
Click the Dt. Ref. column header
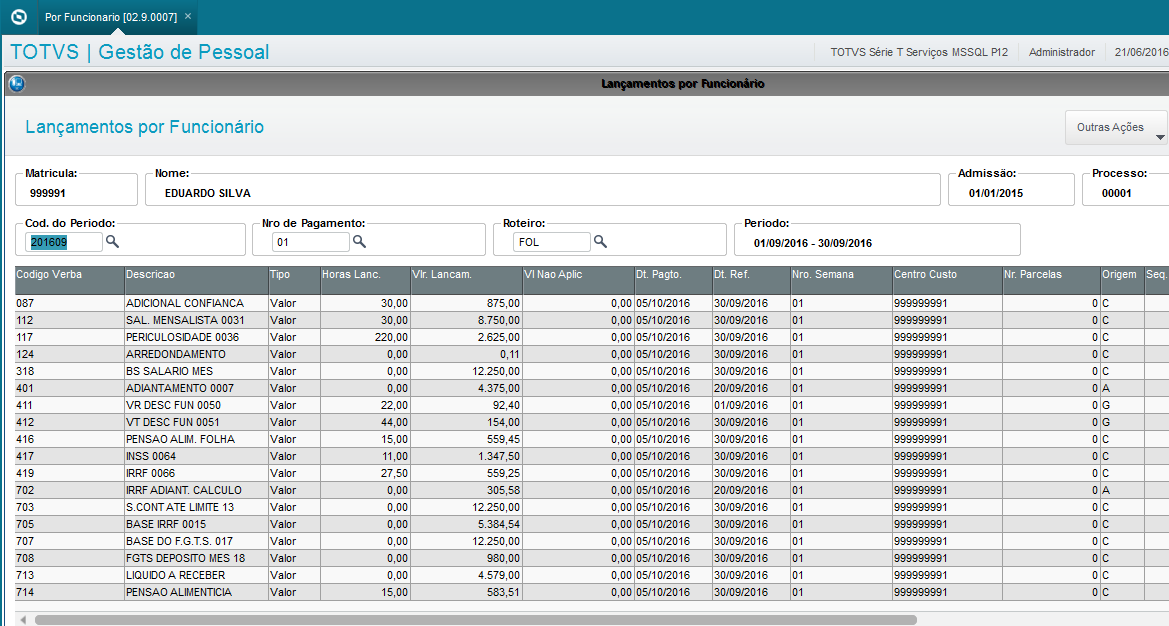[x=752, y=279]
